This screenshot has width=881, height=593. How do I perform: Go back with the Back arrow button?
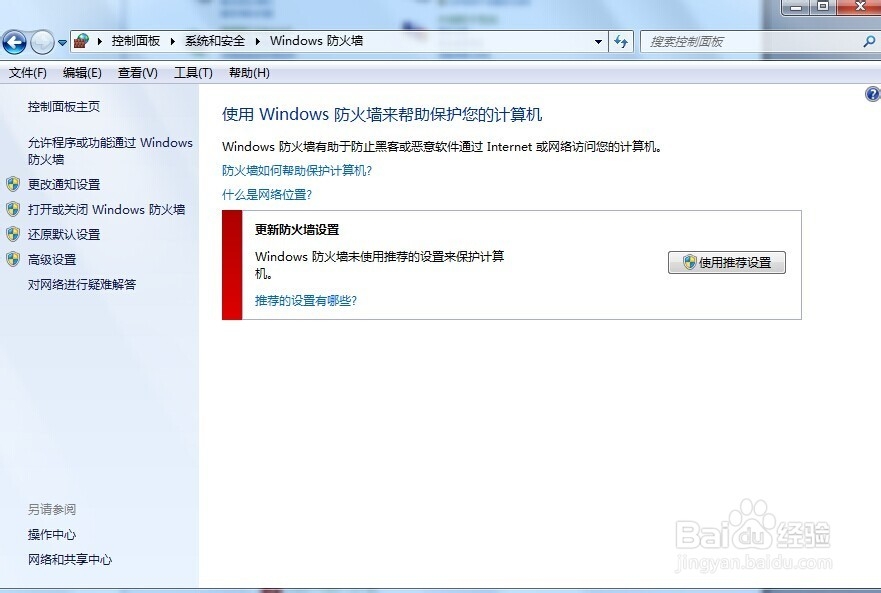pos(14,42)
